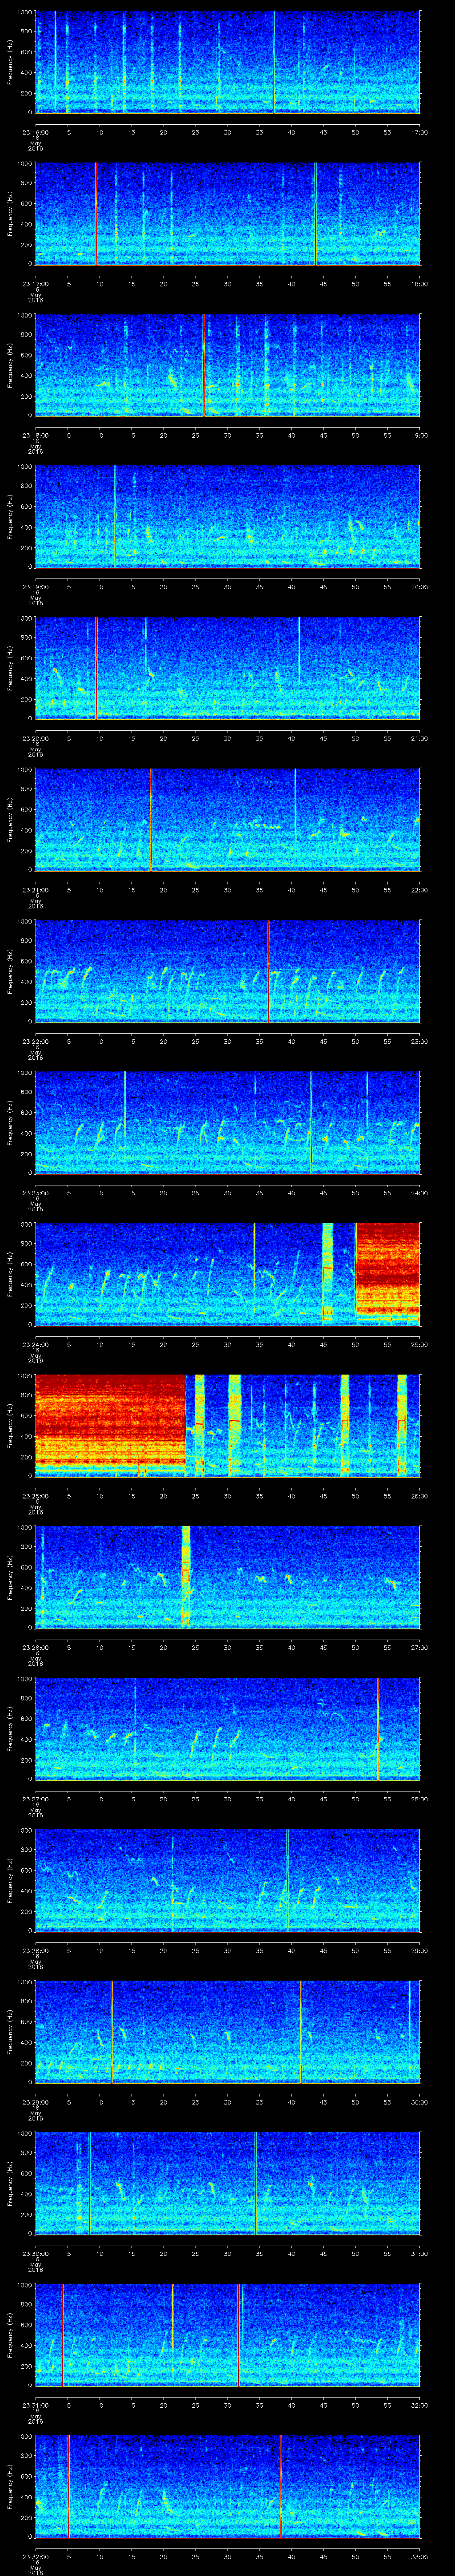Click red broadband noise block in the 23:24:00 panel
Viewport: 455px width, 2576px height.
point(388,1270)
